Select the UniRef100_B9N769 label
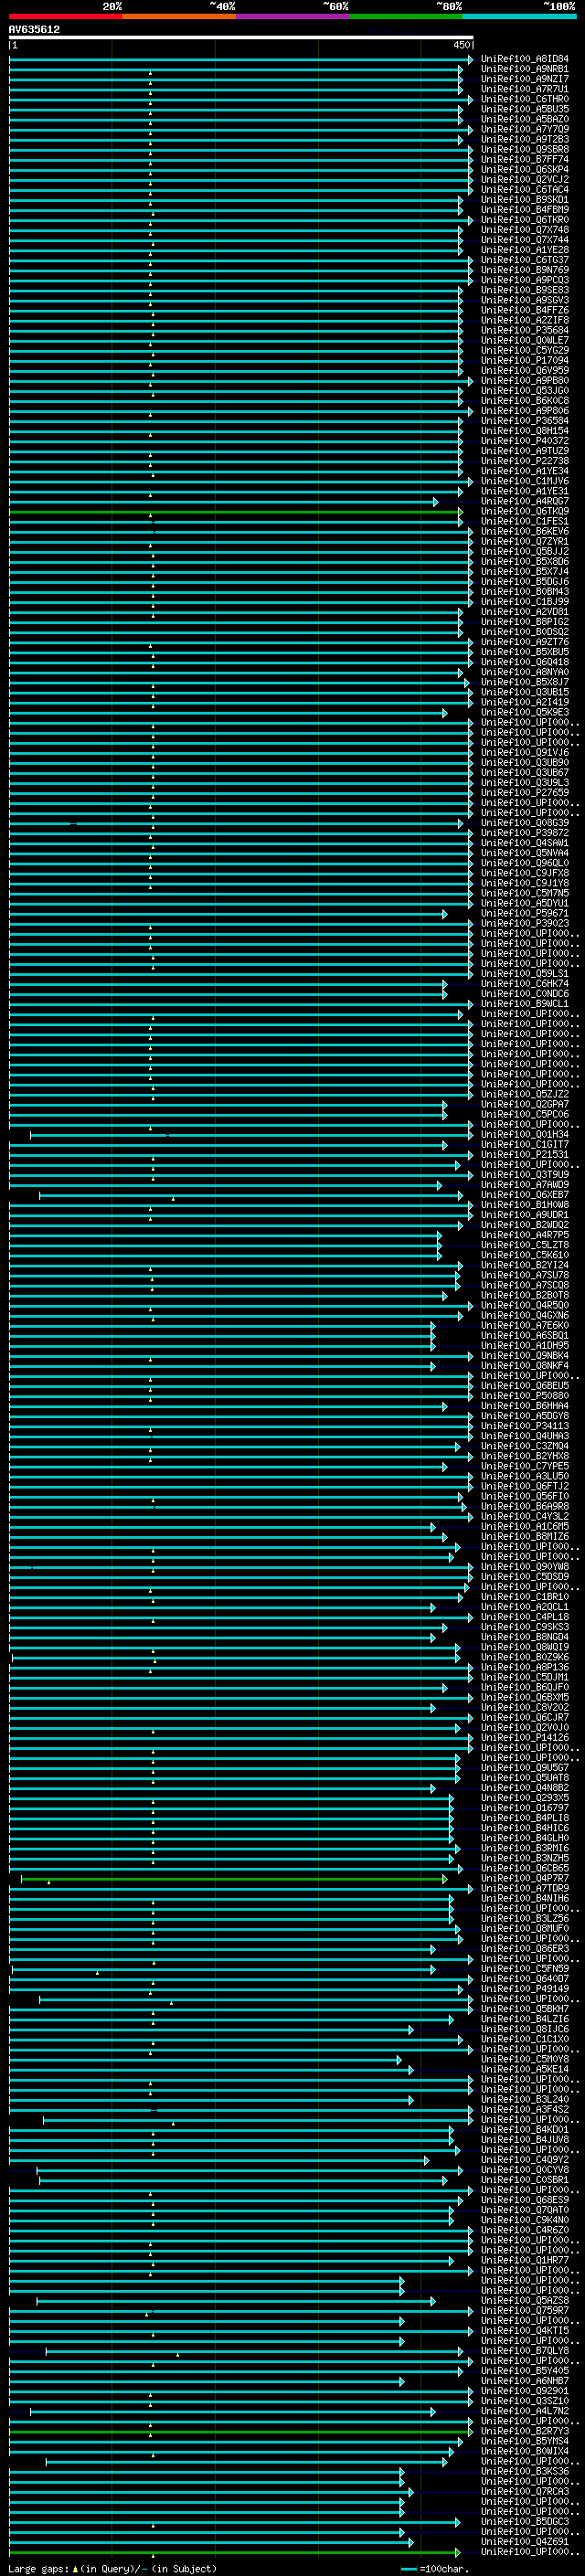The width and height of the screenshot is (585, 2576). (x=525, y=270)
